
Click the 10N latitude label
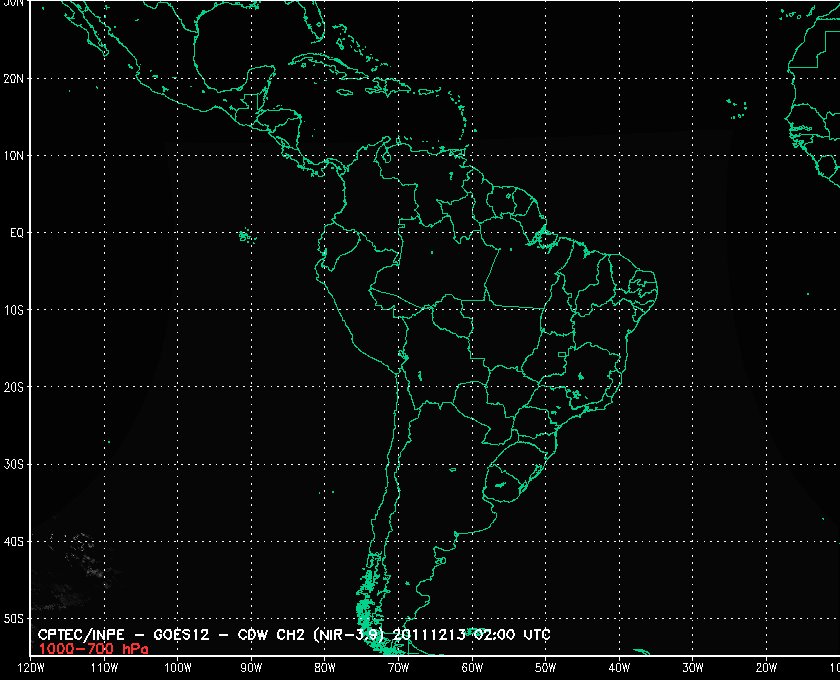(14, 156)
